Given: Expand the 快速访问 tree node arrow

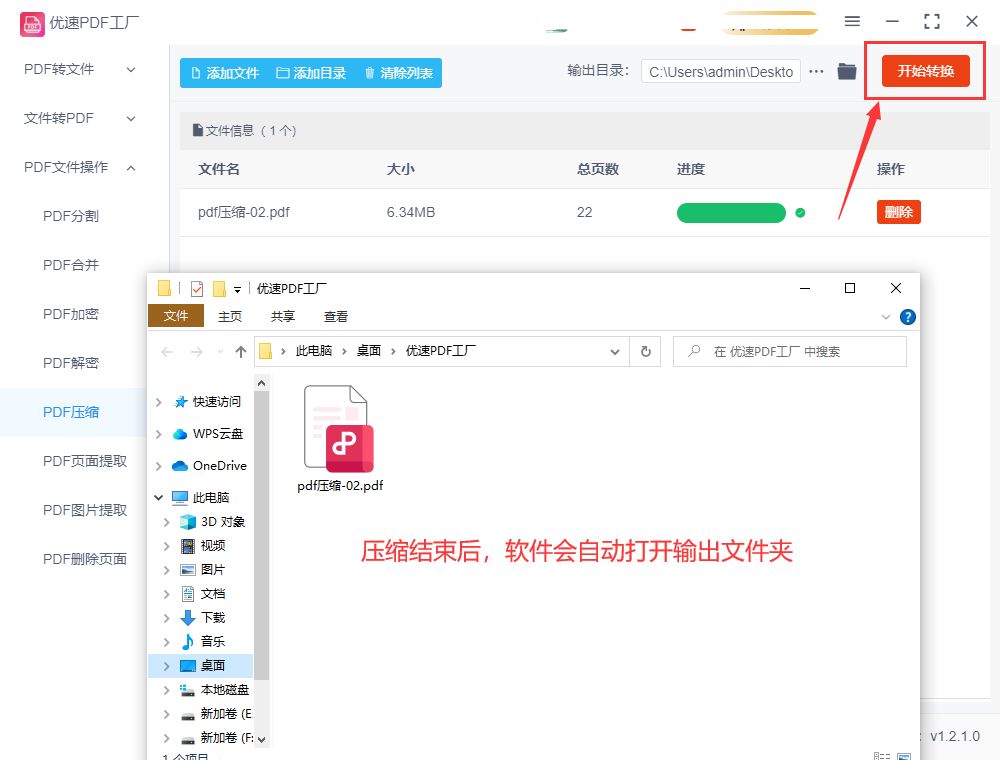Looking at the screenshot, I should point(159,402).
